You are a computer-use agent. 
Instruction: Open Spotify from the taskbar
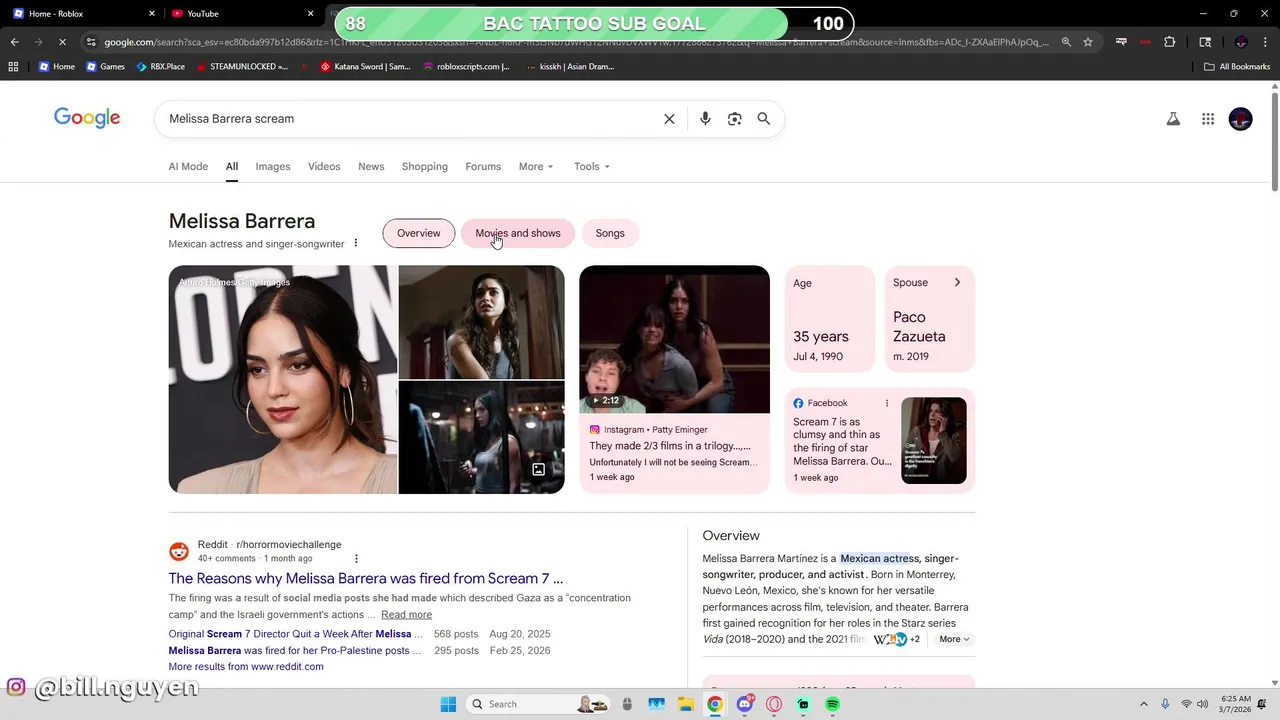tap(832, 704)
